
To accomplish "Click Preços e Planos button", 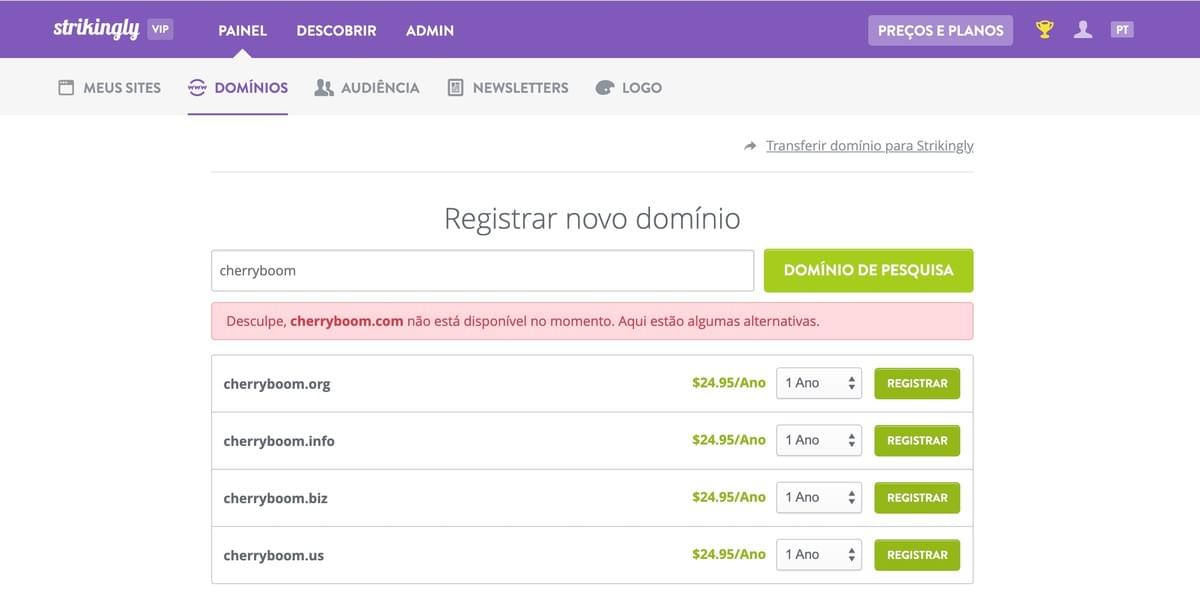I will tap(940, 30).
